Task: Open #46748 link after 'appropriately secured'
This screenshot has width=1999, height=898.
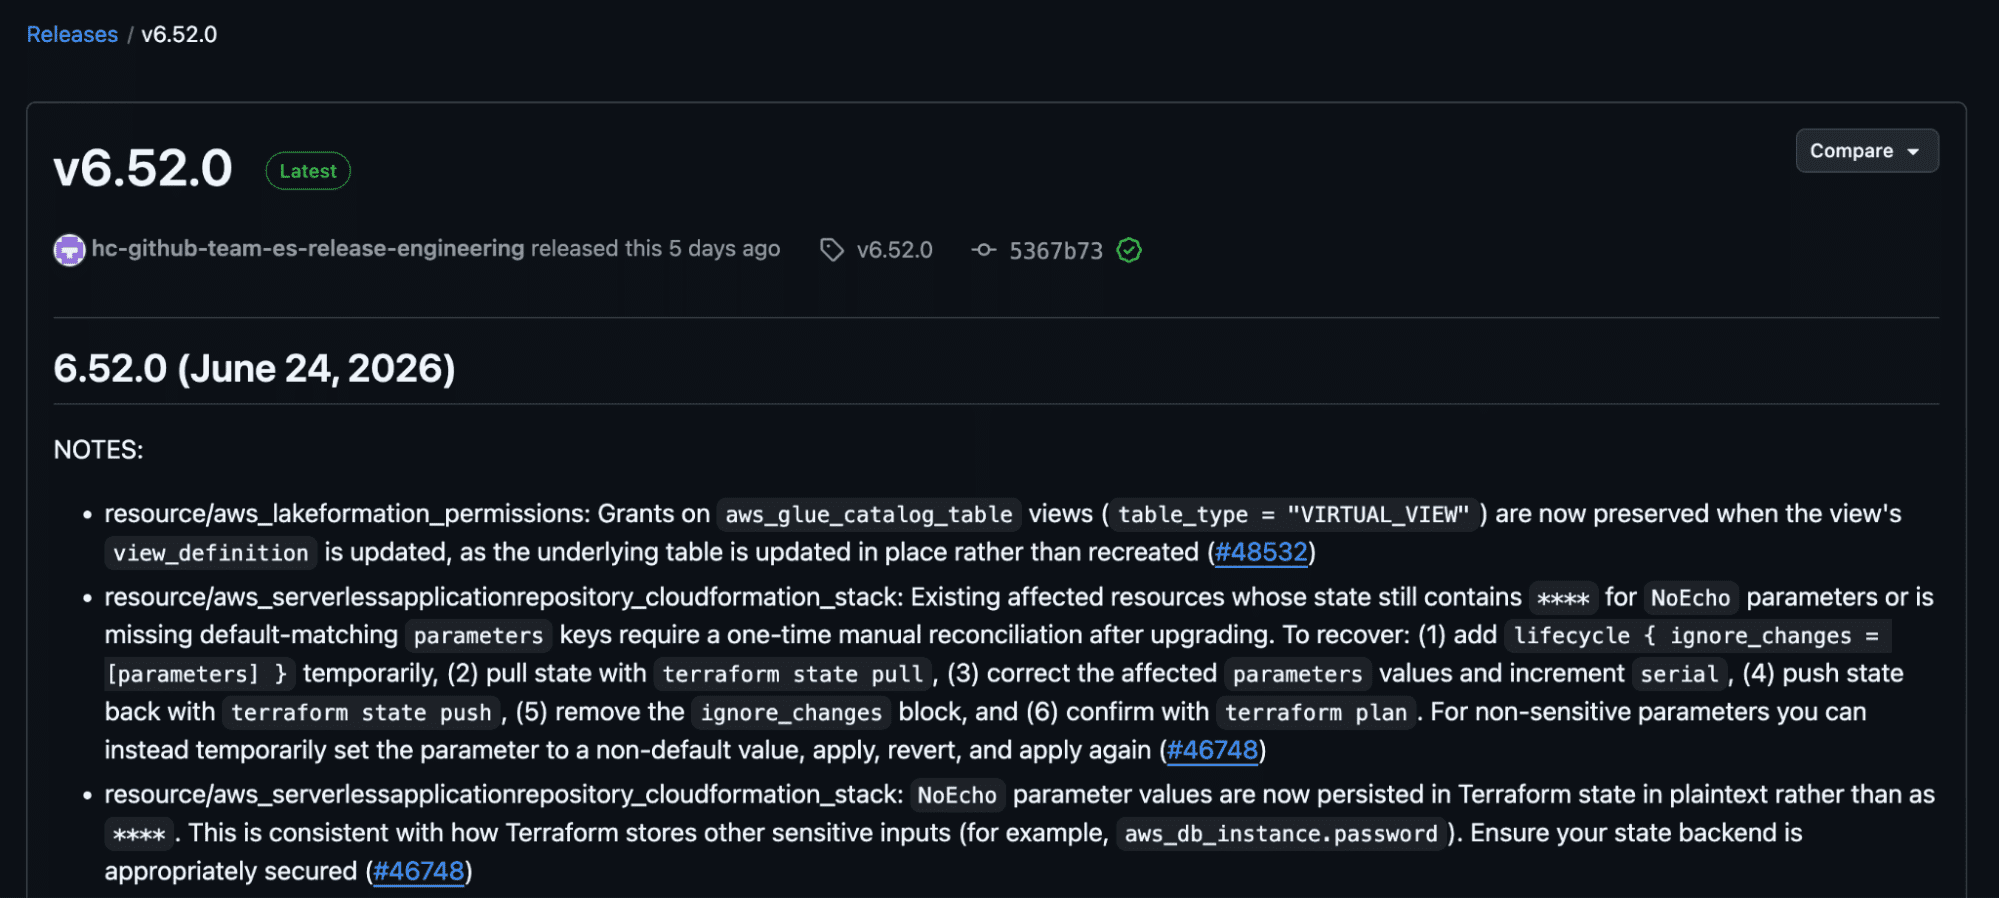Action: click(x=419, y=871)
